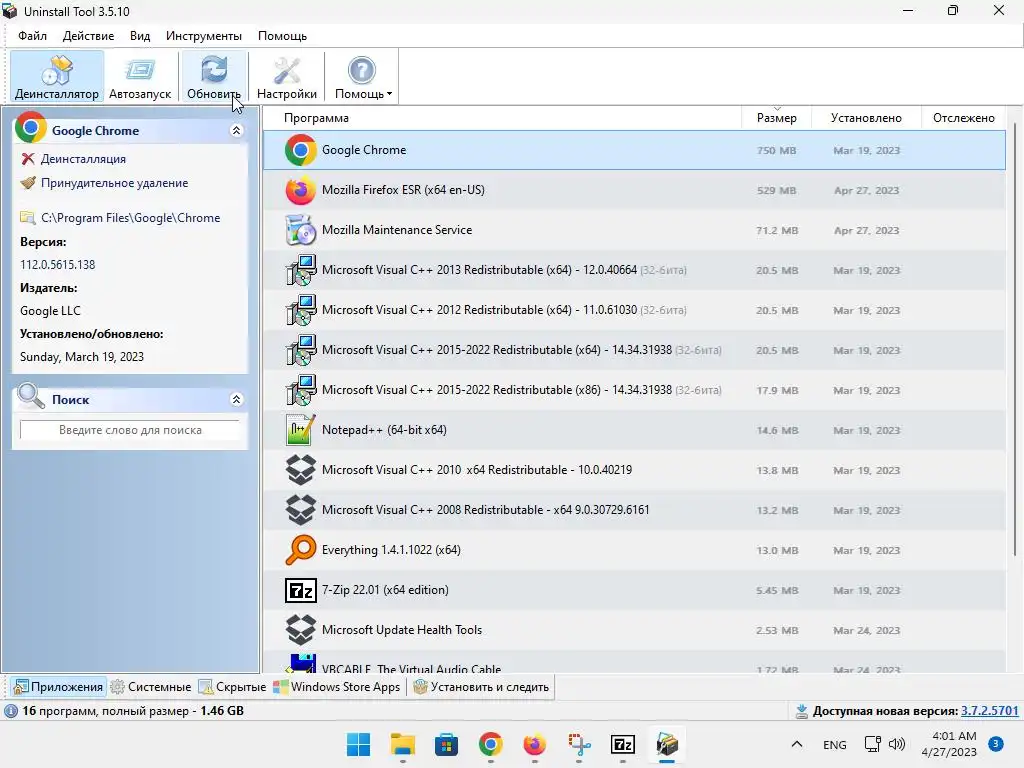
Task: Select the Everything 1.4.1.1022 icon
Action: pos(300,550)
